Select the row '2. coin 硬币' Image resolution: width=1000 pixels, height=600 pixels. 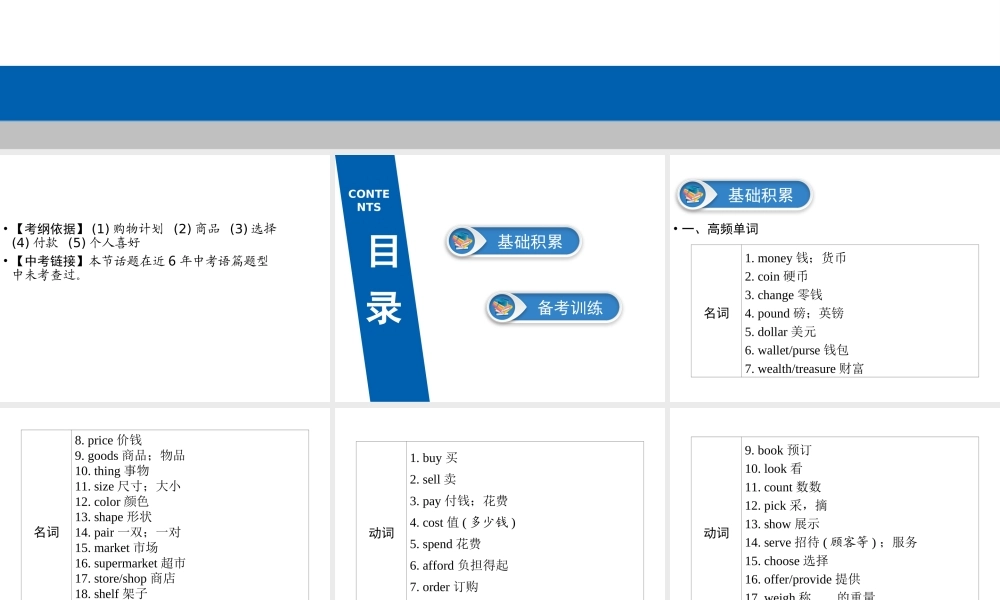pyautogui.click(x=776, y=277)
